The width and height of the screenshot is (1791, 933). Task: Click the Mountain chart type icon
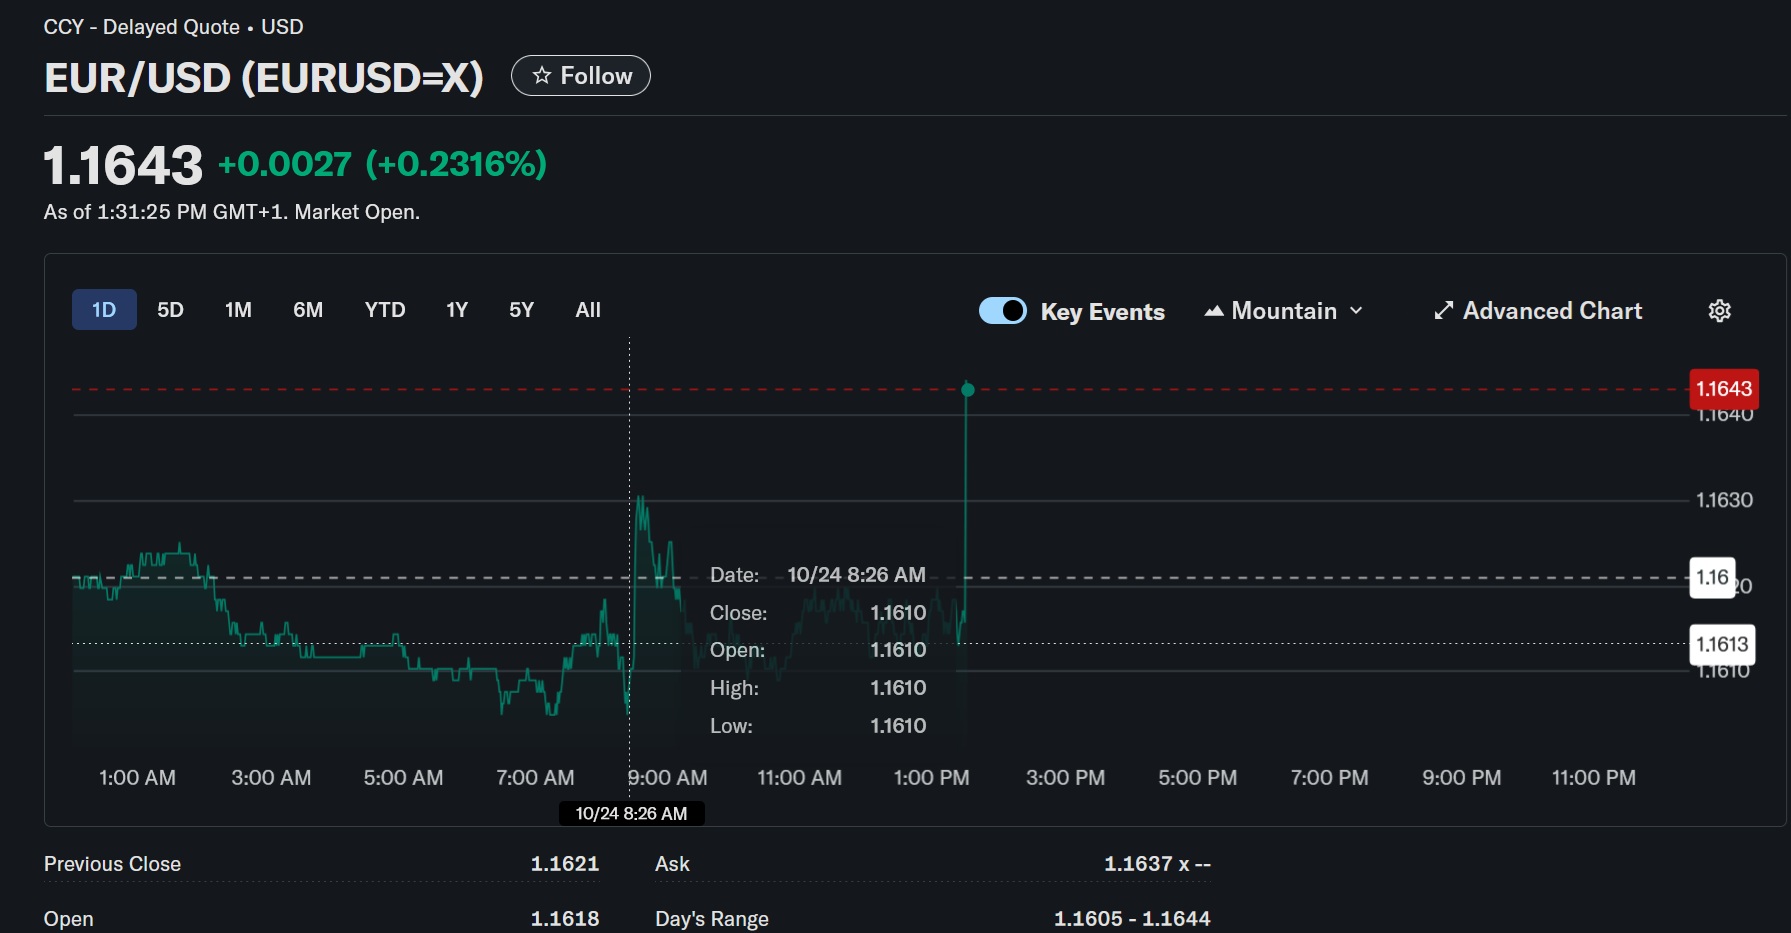1214,311
